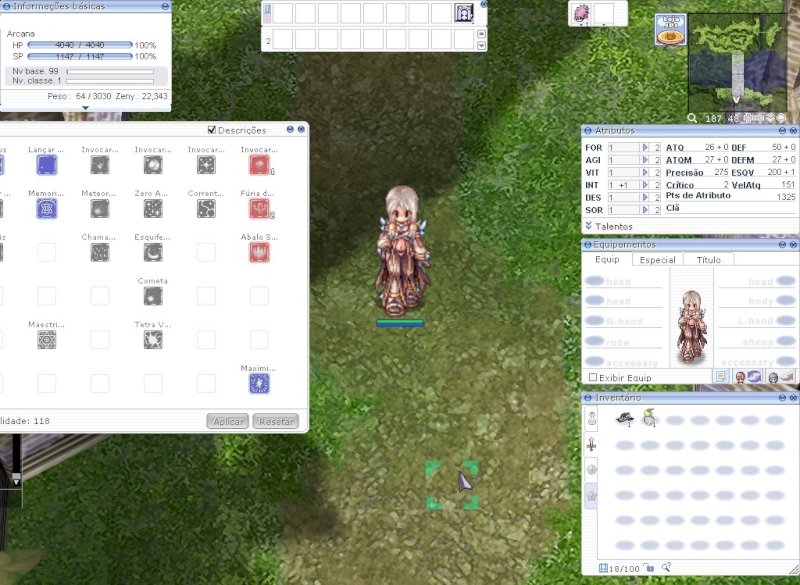Select the Esquife... skill icon
The image size is (800, 585).
tap(153, 252)
